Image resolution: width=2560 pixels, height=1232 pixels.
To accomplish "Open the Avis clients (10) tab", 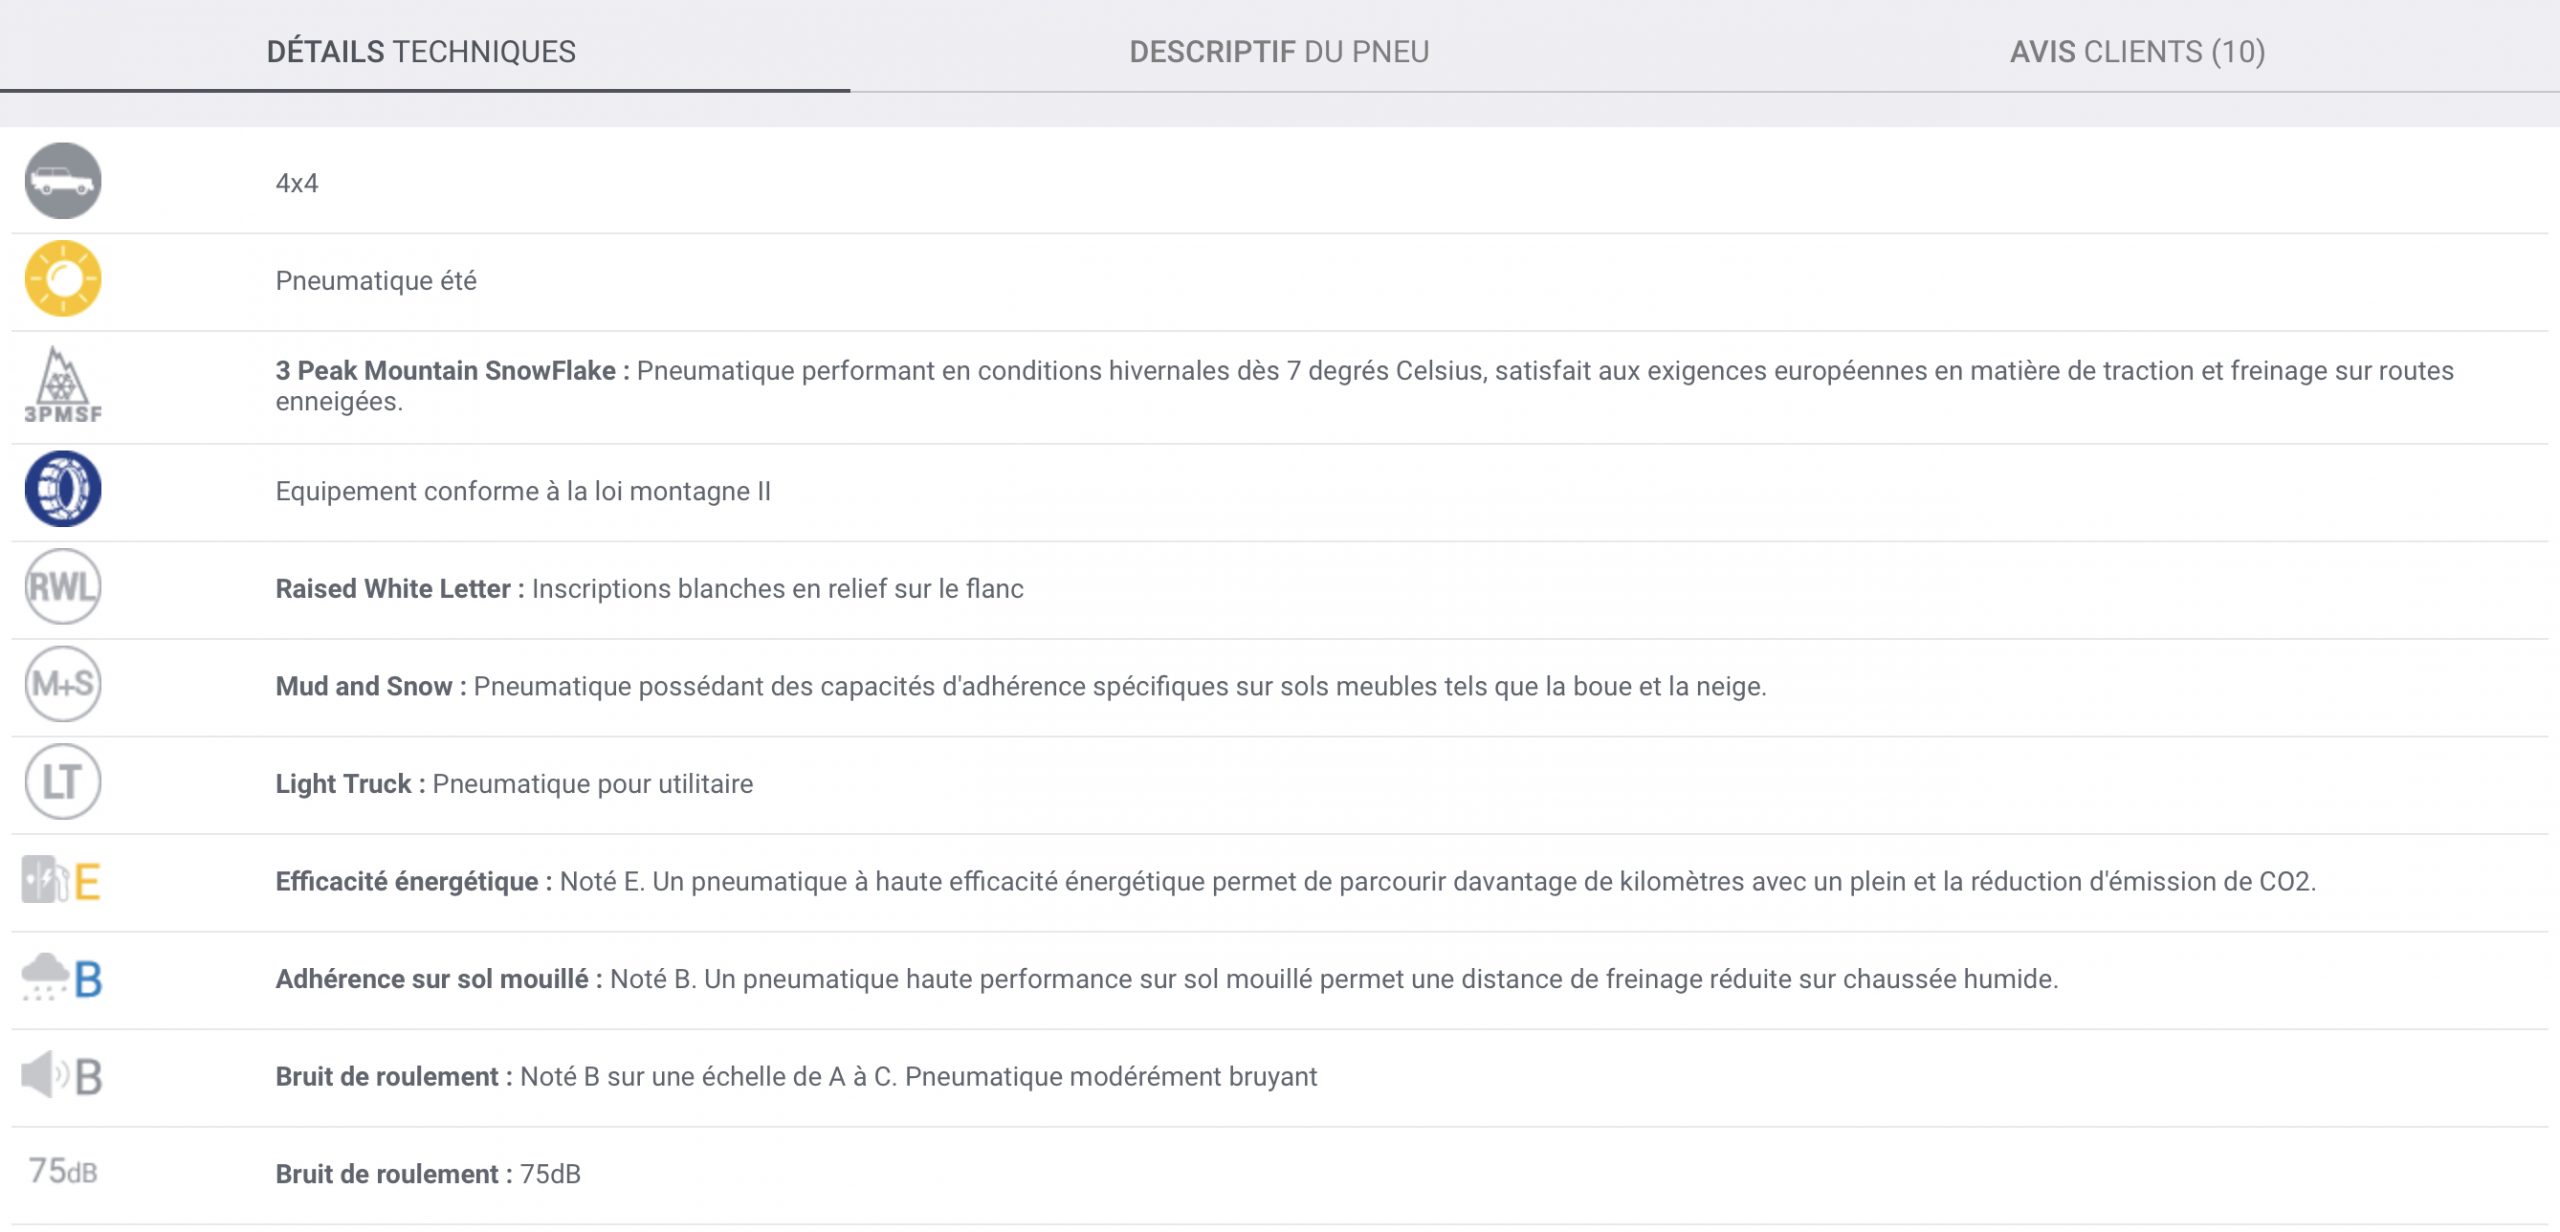I will click(2137, 52).
